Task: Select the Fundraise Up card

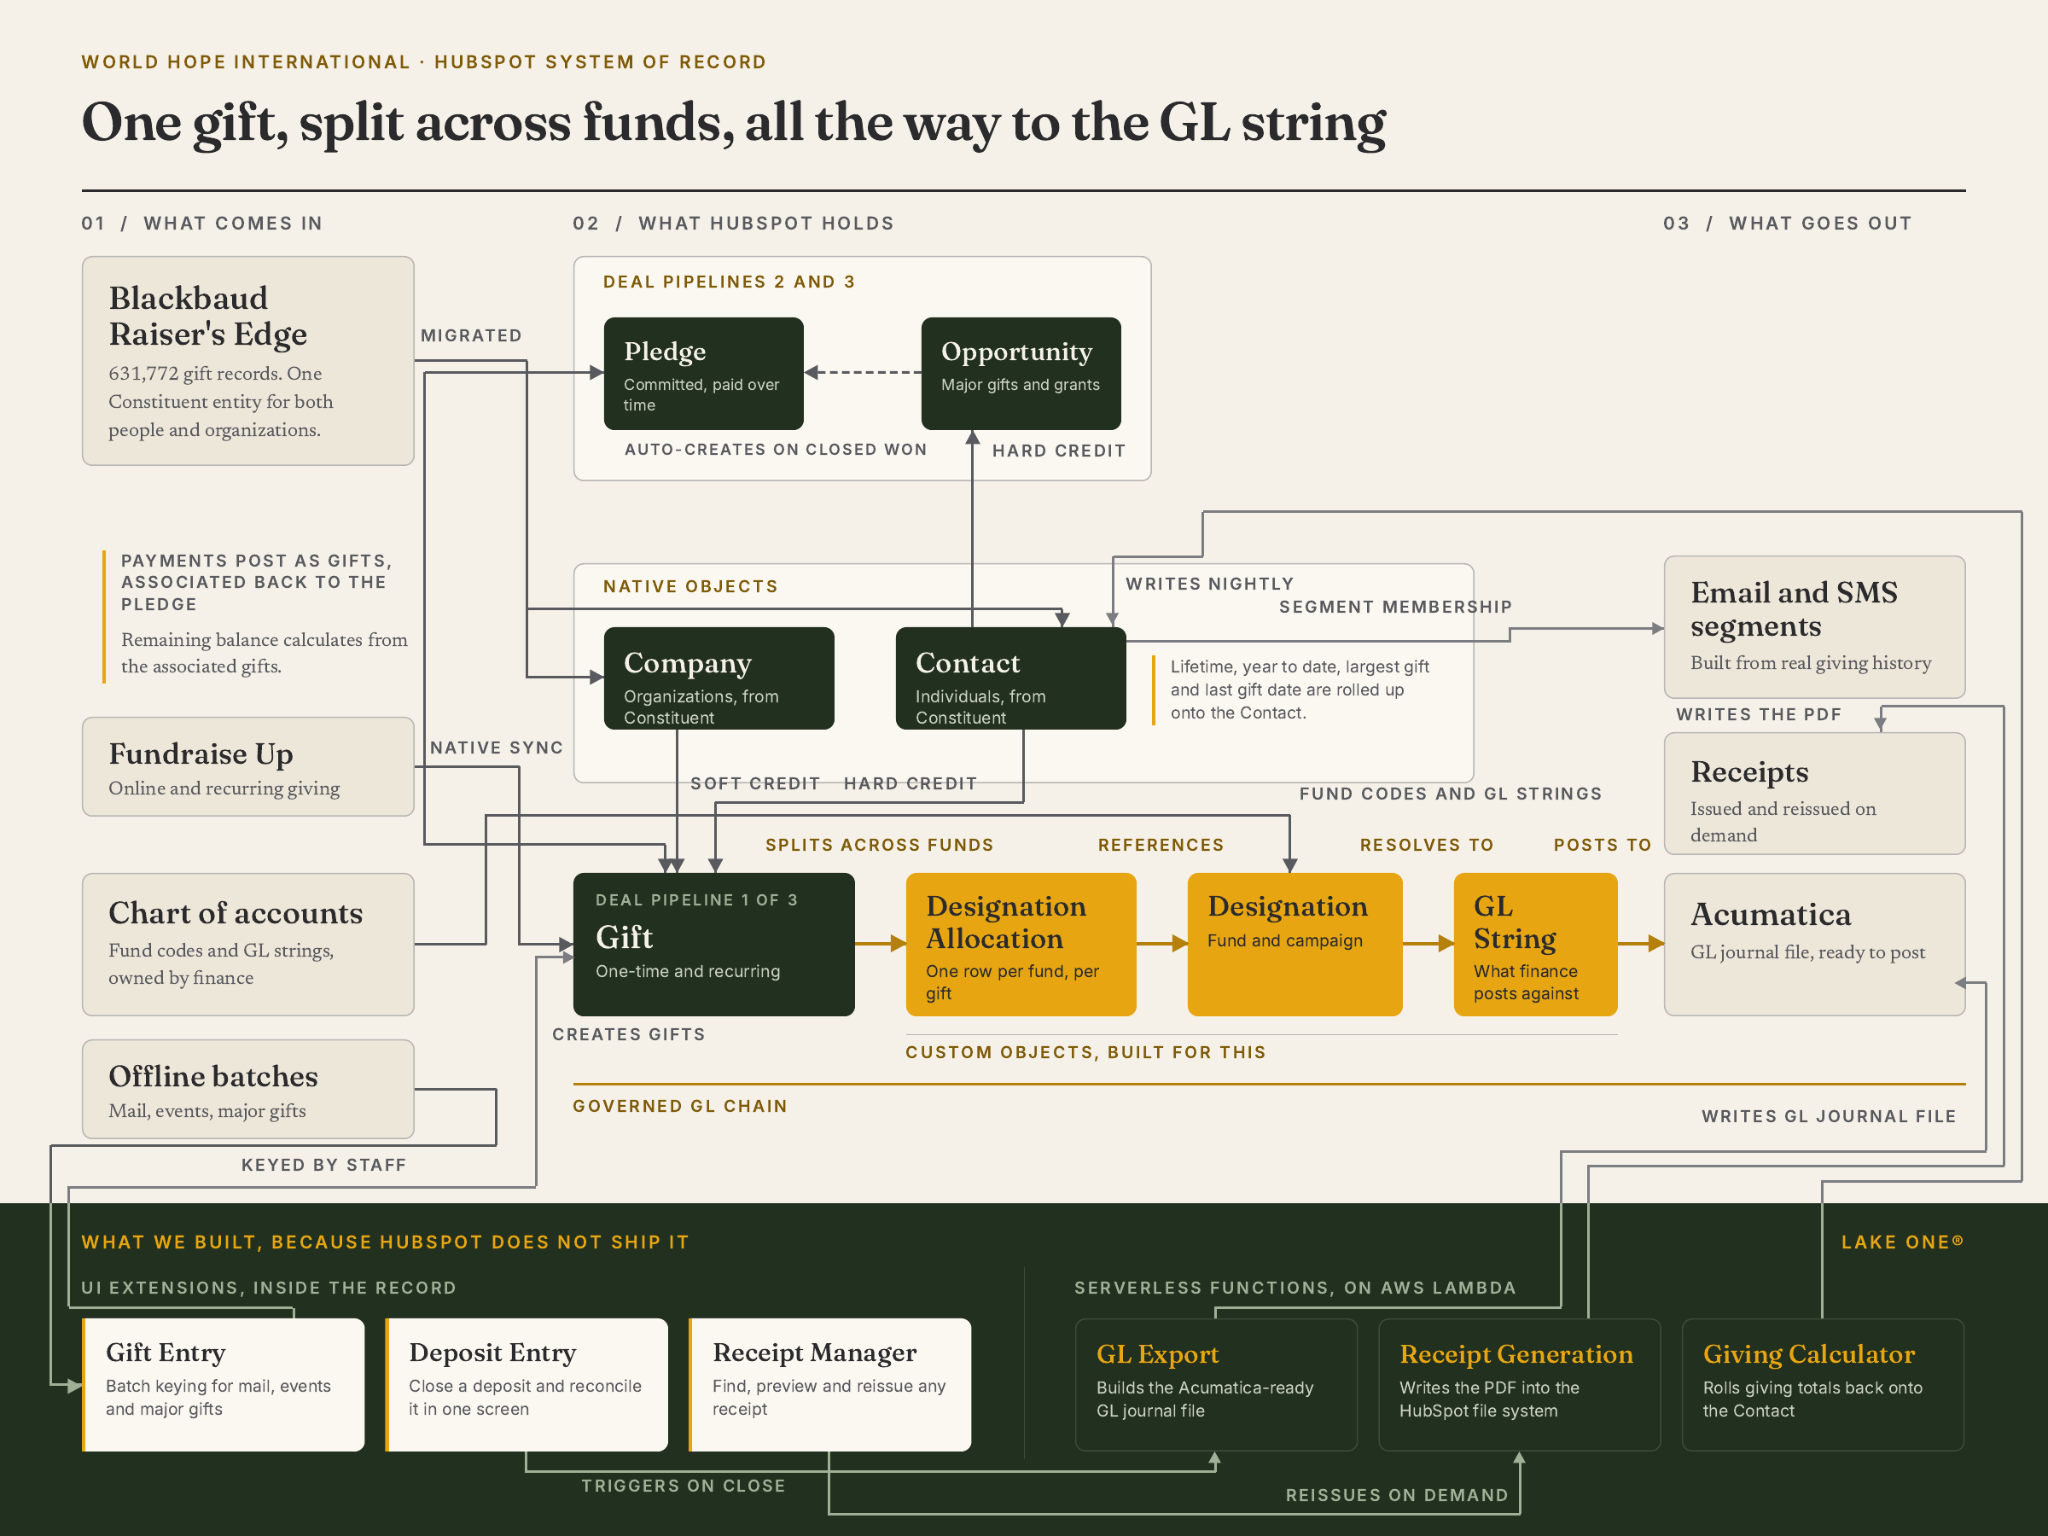Action: click(x=248, y=767)
